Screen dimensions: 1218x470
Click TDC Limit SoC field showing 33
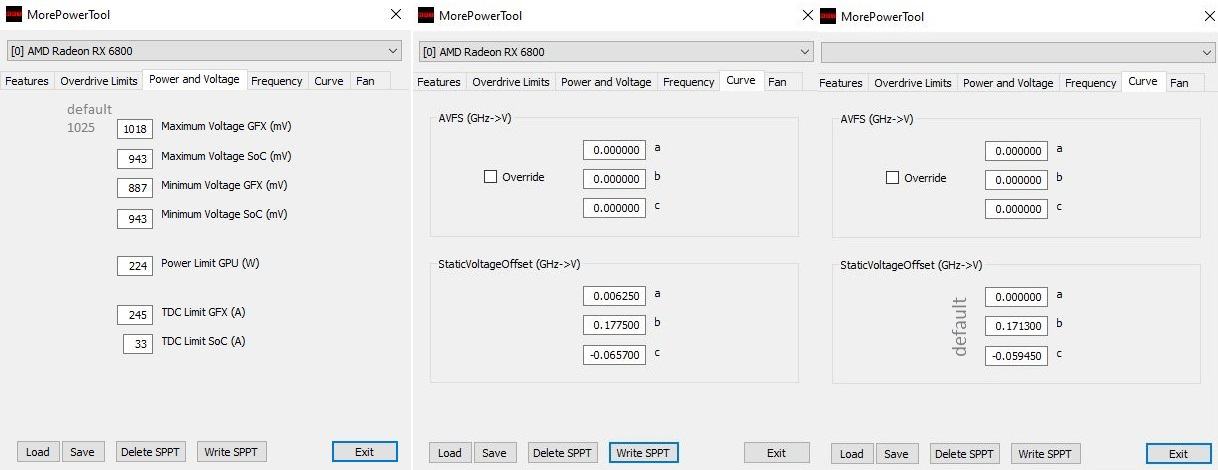pyautogui.click(x=137, y=344)
